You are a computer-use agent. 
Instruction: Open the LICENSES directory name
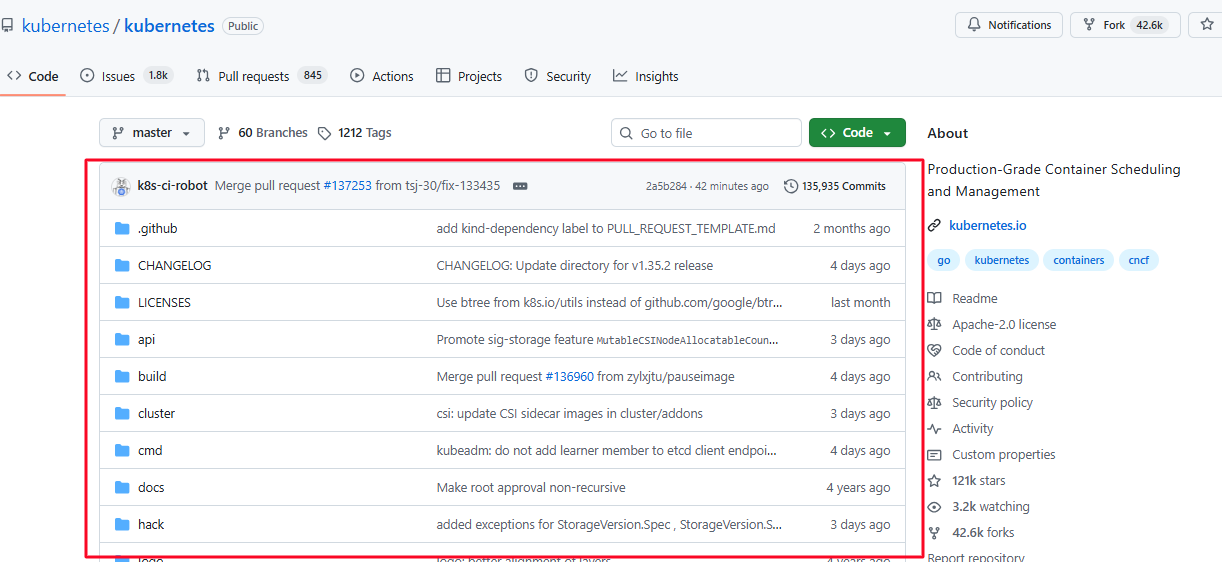164,303
